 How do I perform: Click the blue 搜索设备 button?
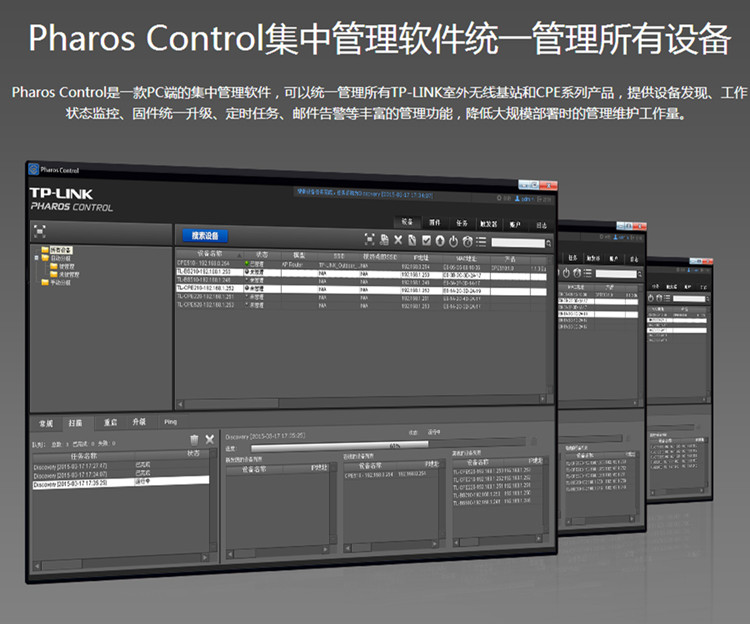tap(204, 236)
